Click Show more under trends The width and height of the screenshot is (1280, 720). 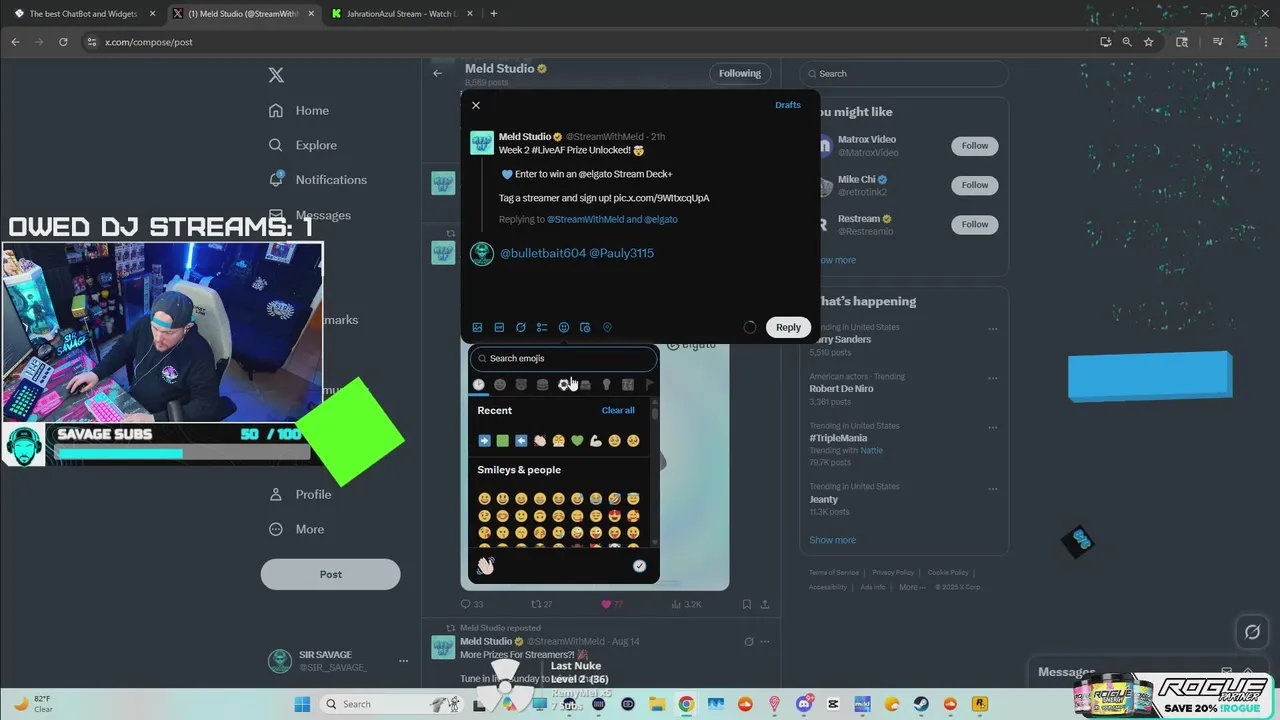832,540
